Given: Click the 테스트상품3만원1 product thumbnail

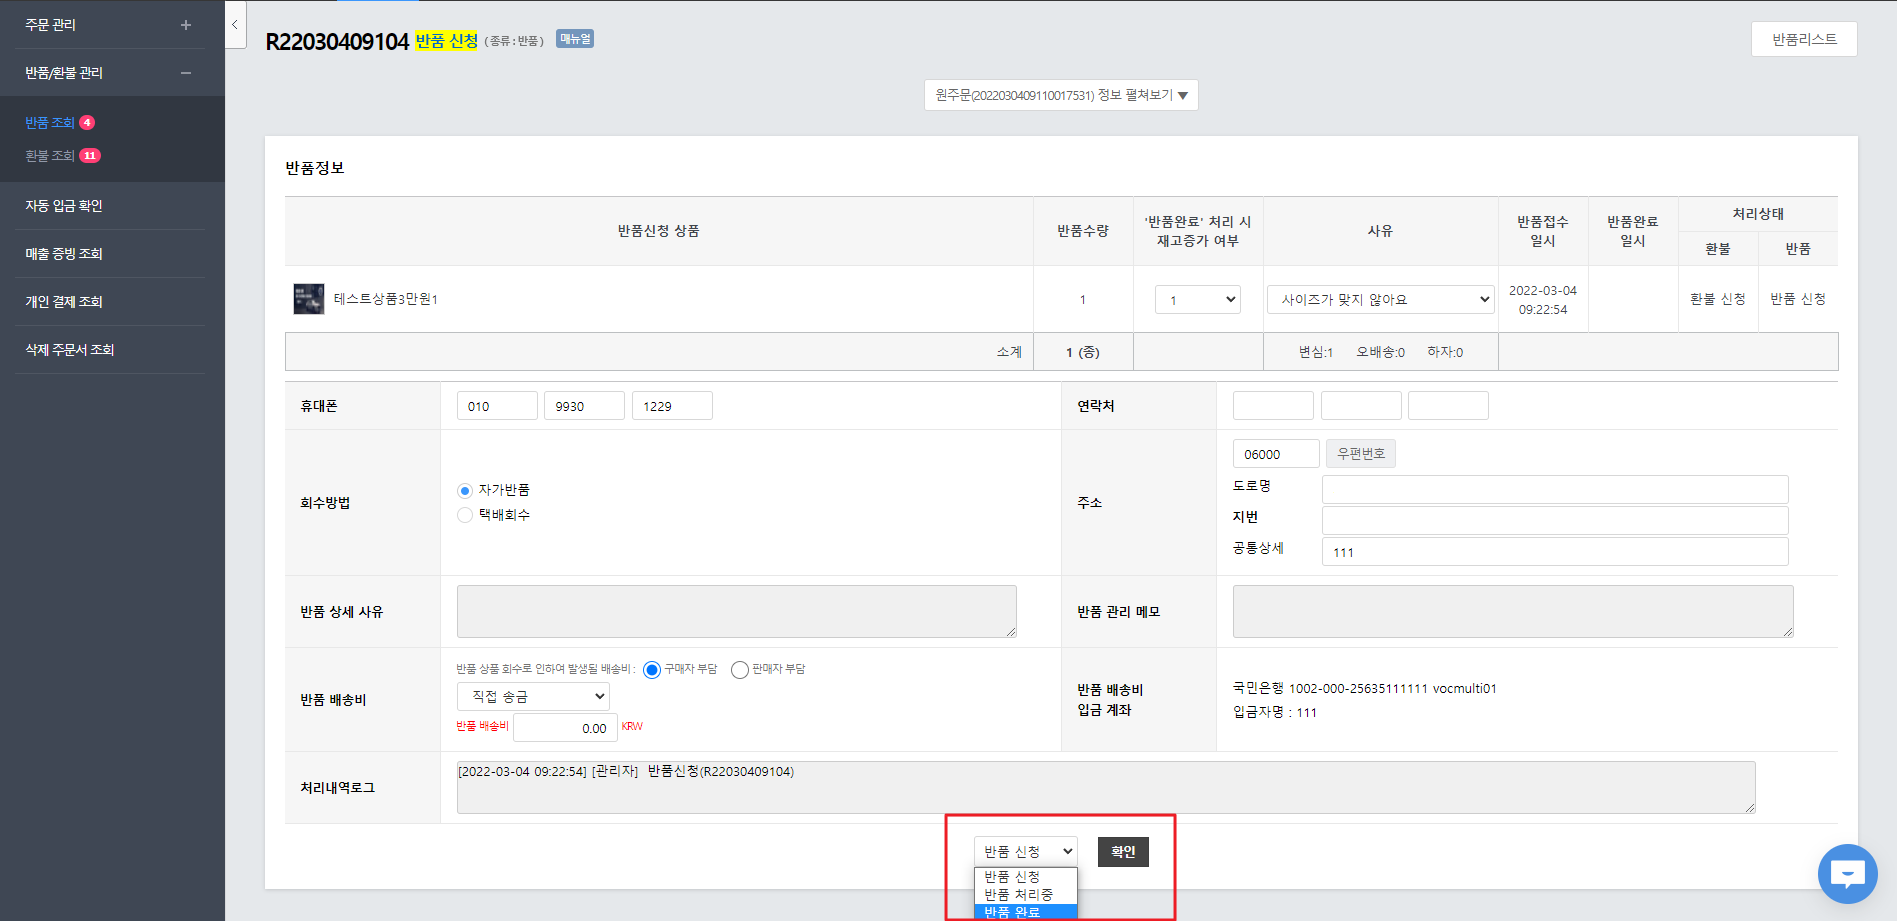Looking at the screenshot, I should (308, 299).
